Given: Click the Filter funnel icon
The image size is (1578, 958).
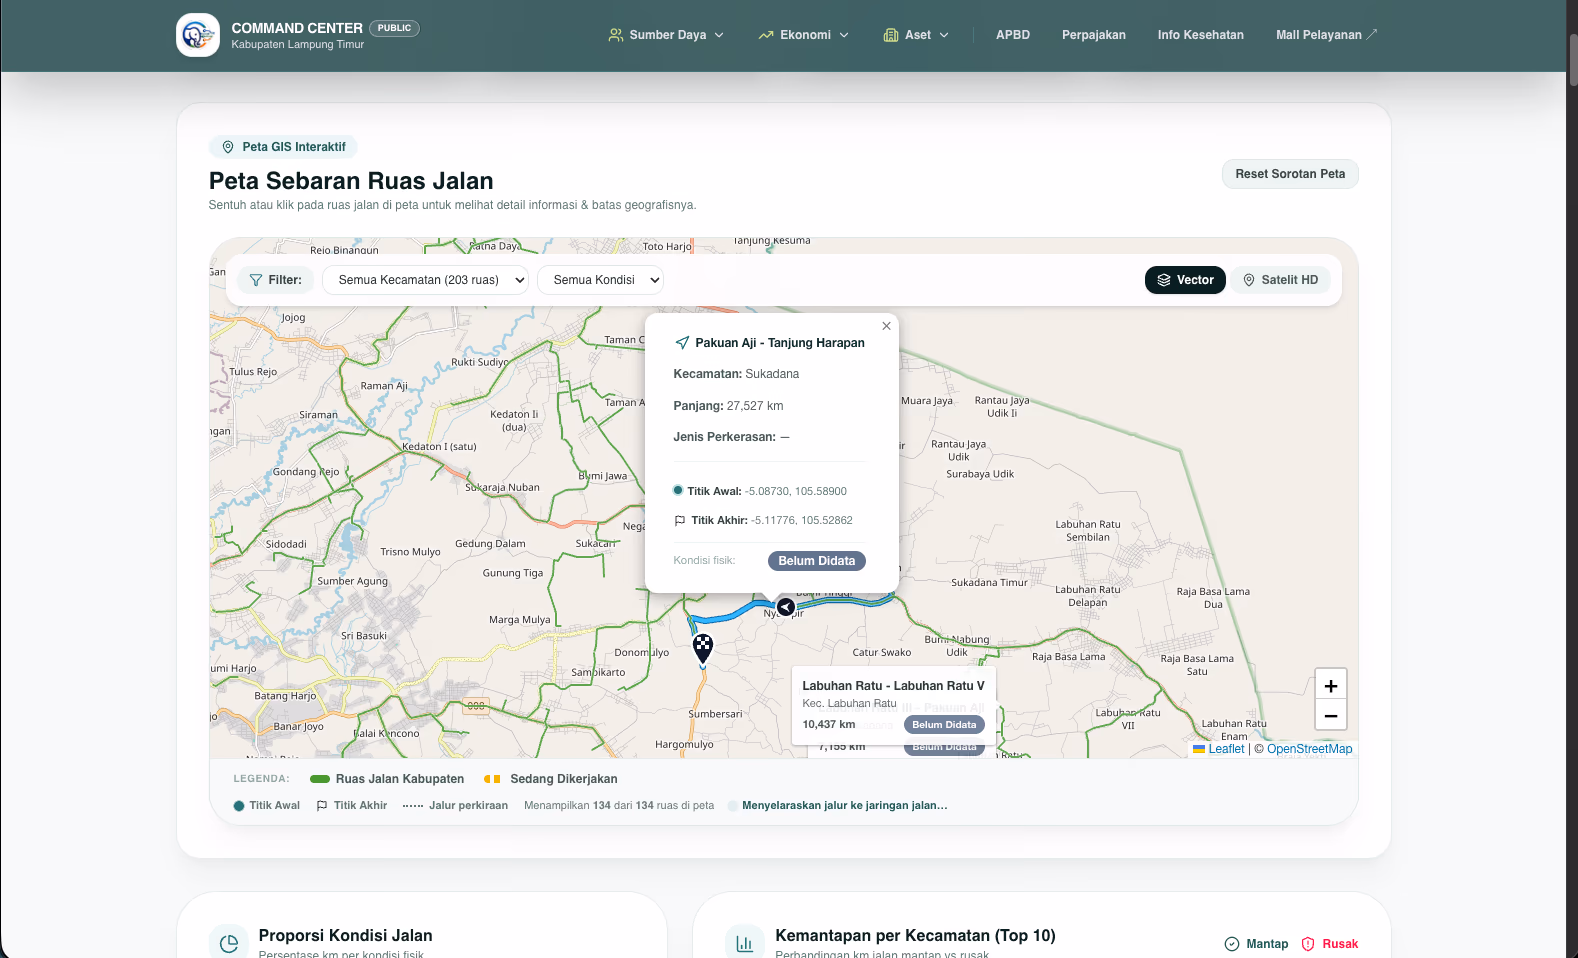Looking at the screenshot, I should (x=256, y=280).
